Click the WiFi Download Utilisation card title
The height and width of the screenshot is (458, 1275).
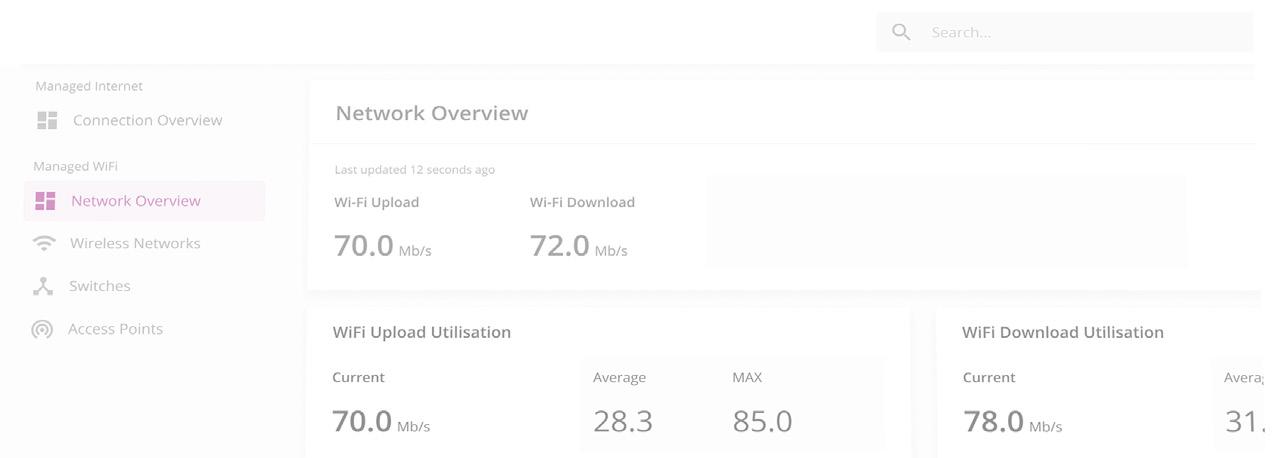[1062, 332]
